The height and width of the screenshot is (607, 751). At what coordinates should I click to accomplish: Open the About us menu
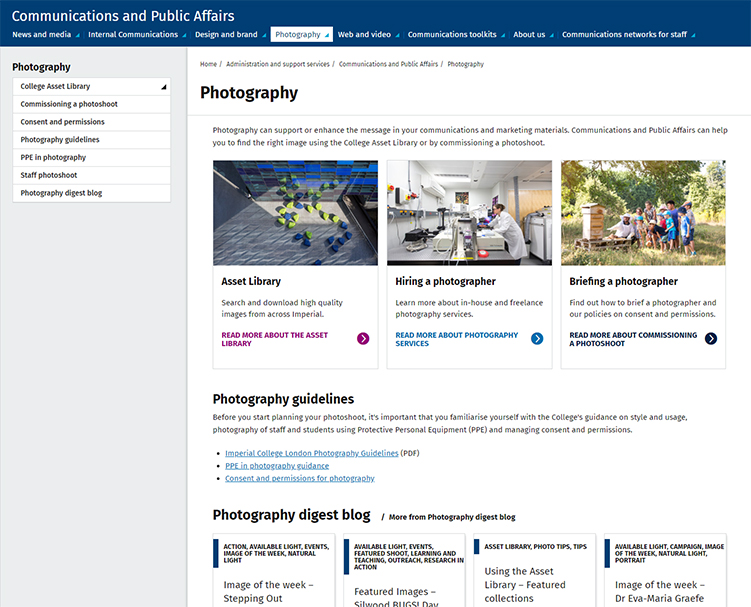point(529,34)
